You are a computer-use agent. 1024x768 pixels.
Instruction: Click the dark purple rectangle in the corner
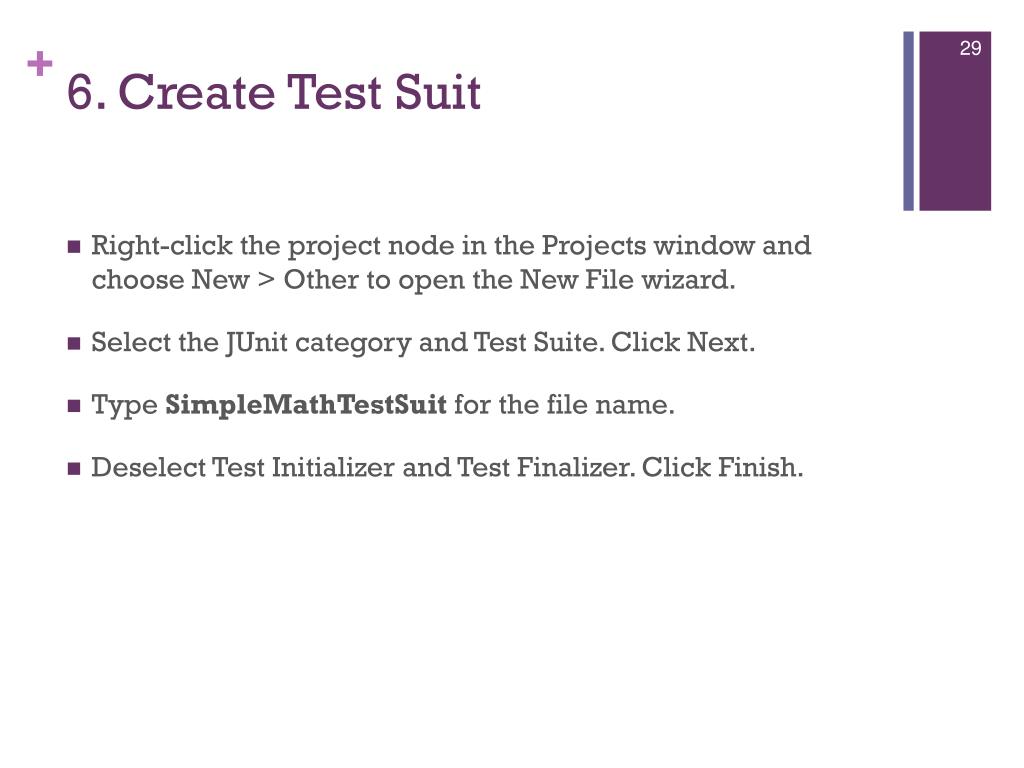click(955, 121)
